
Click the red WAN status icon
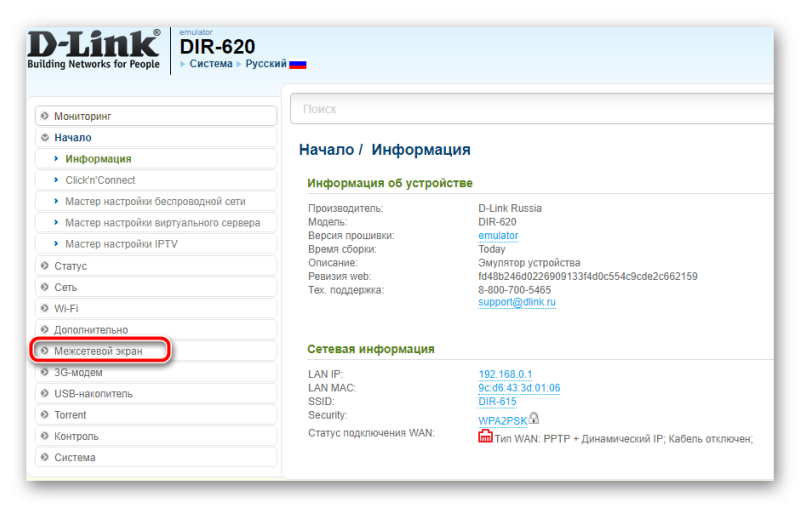485,436
